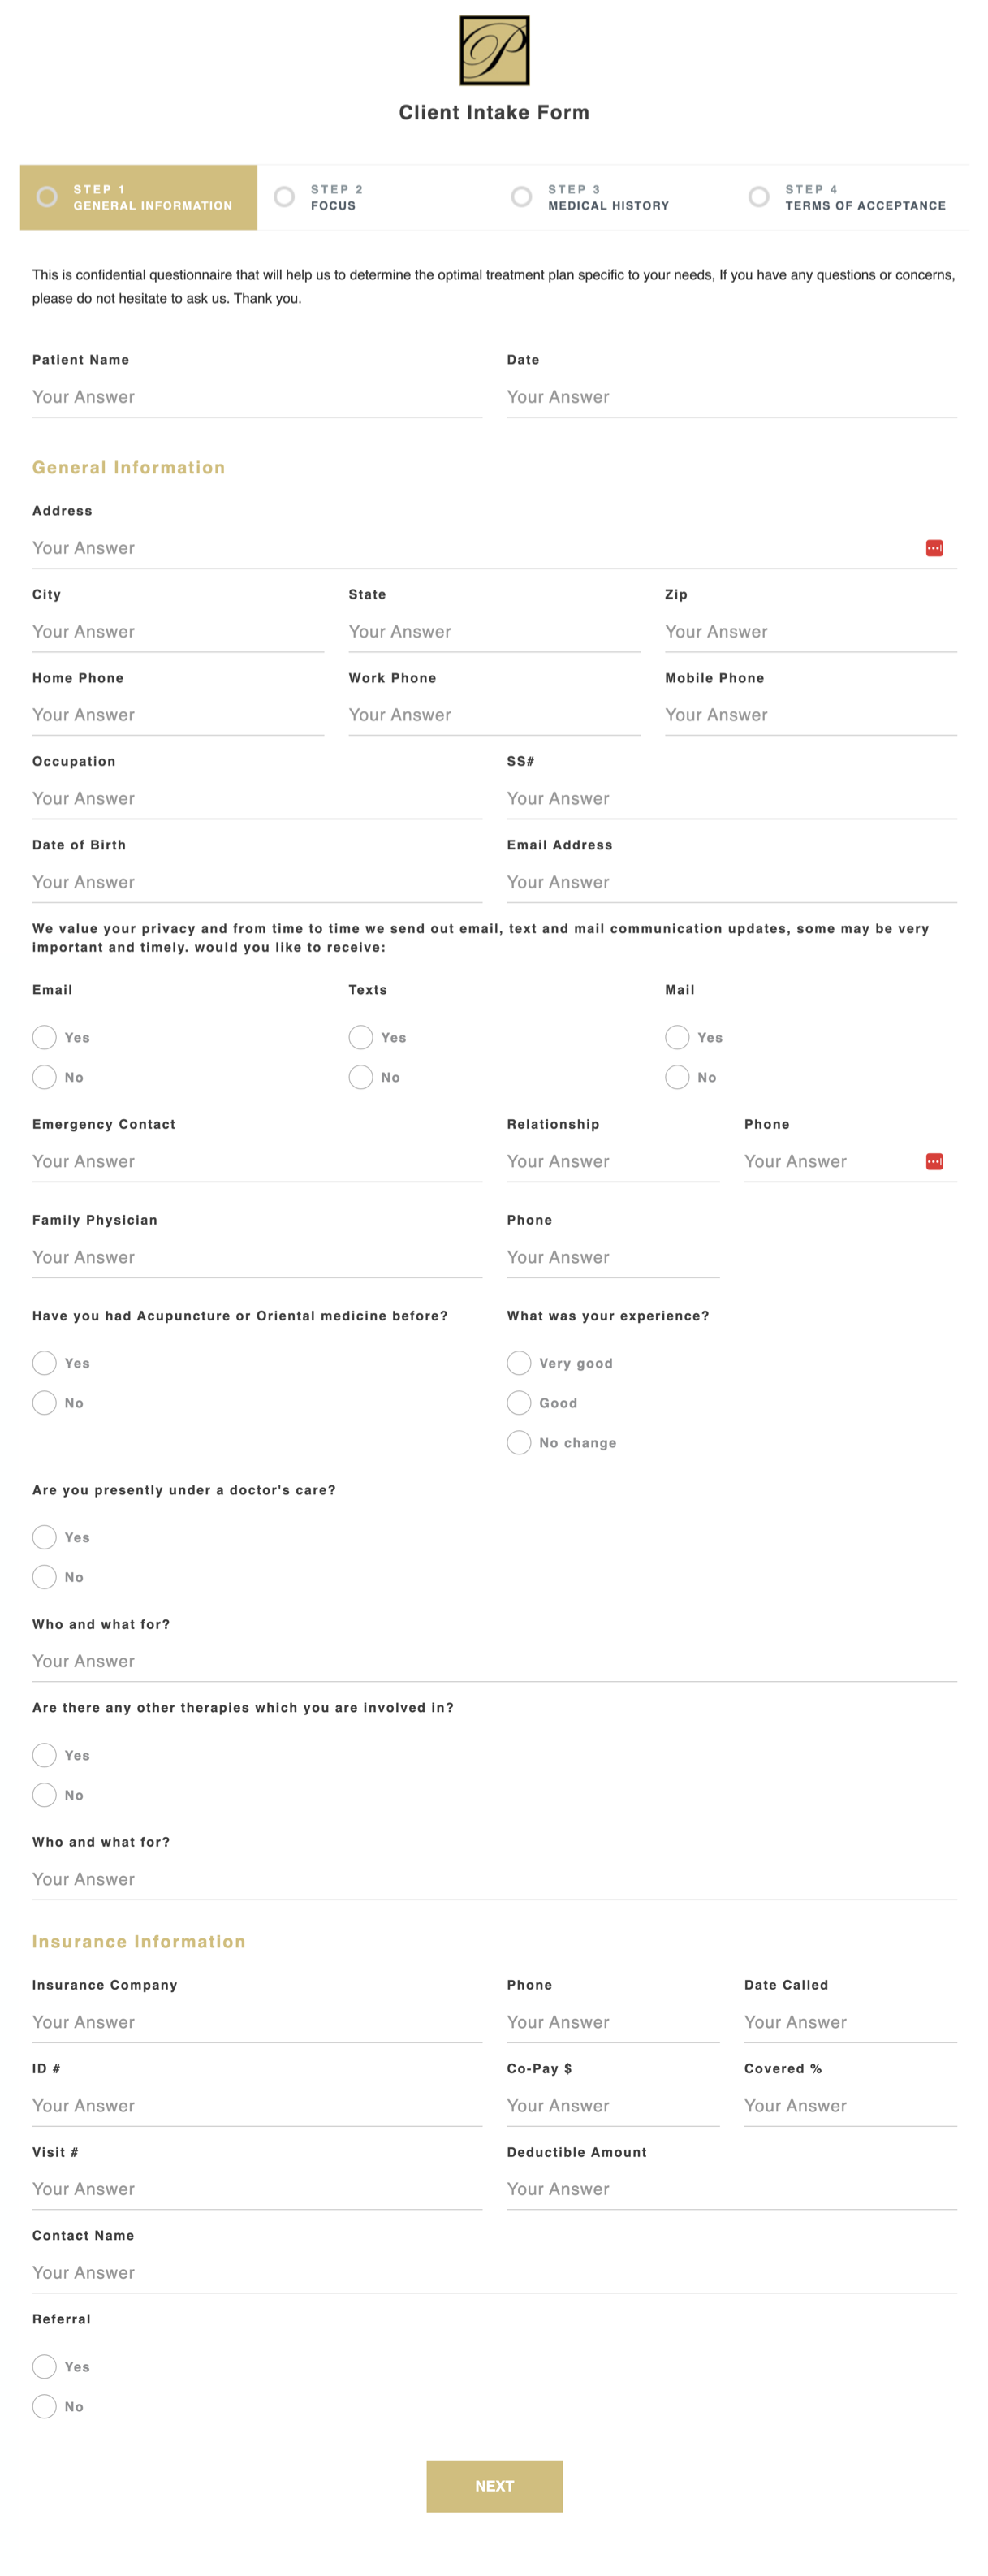Screen dimensions: 988x2576
Task: Choose Very good experience option
Action: pyautogui.click(x=519, y=1363)
